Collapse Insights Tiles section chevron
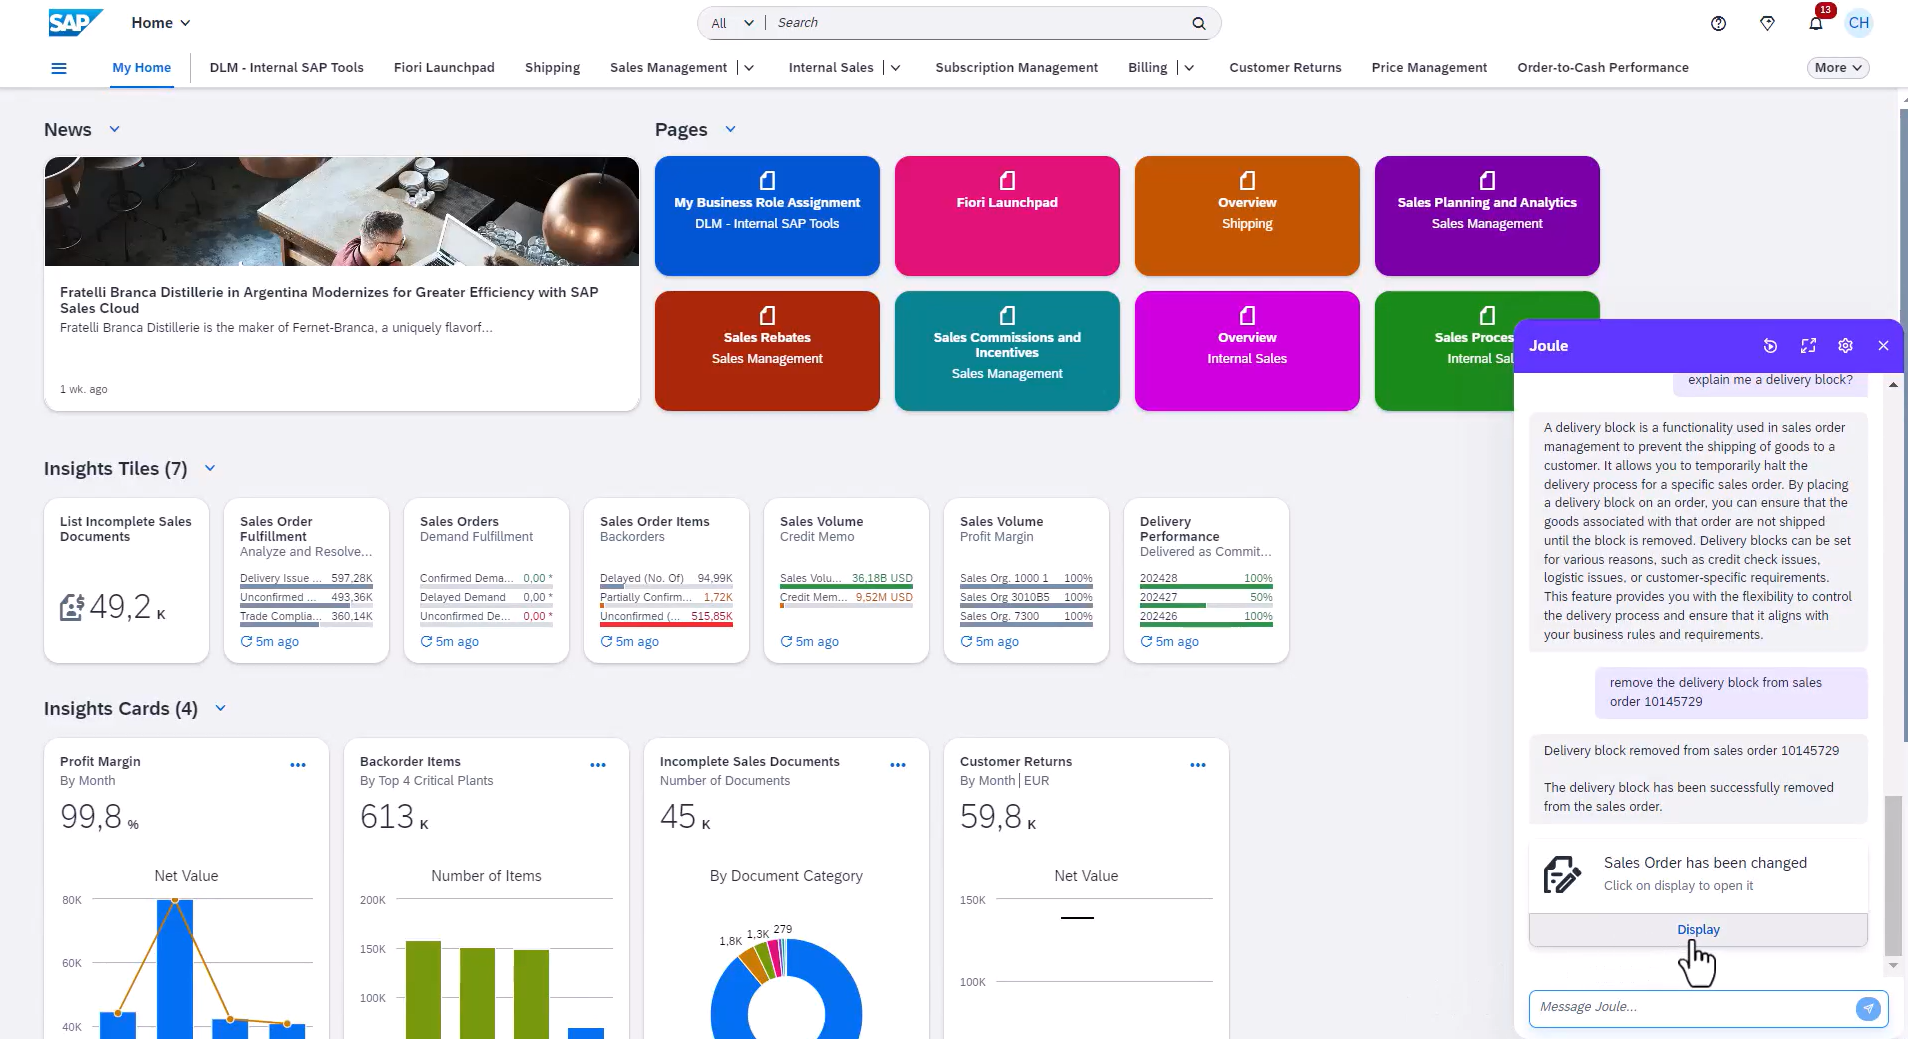1908x1039 pixels. (210, 468)
